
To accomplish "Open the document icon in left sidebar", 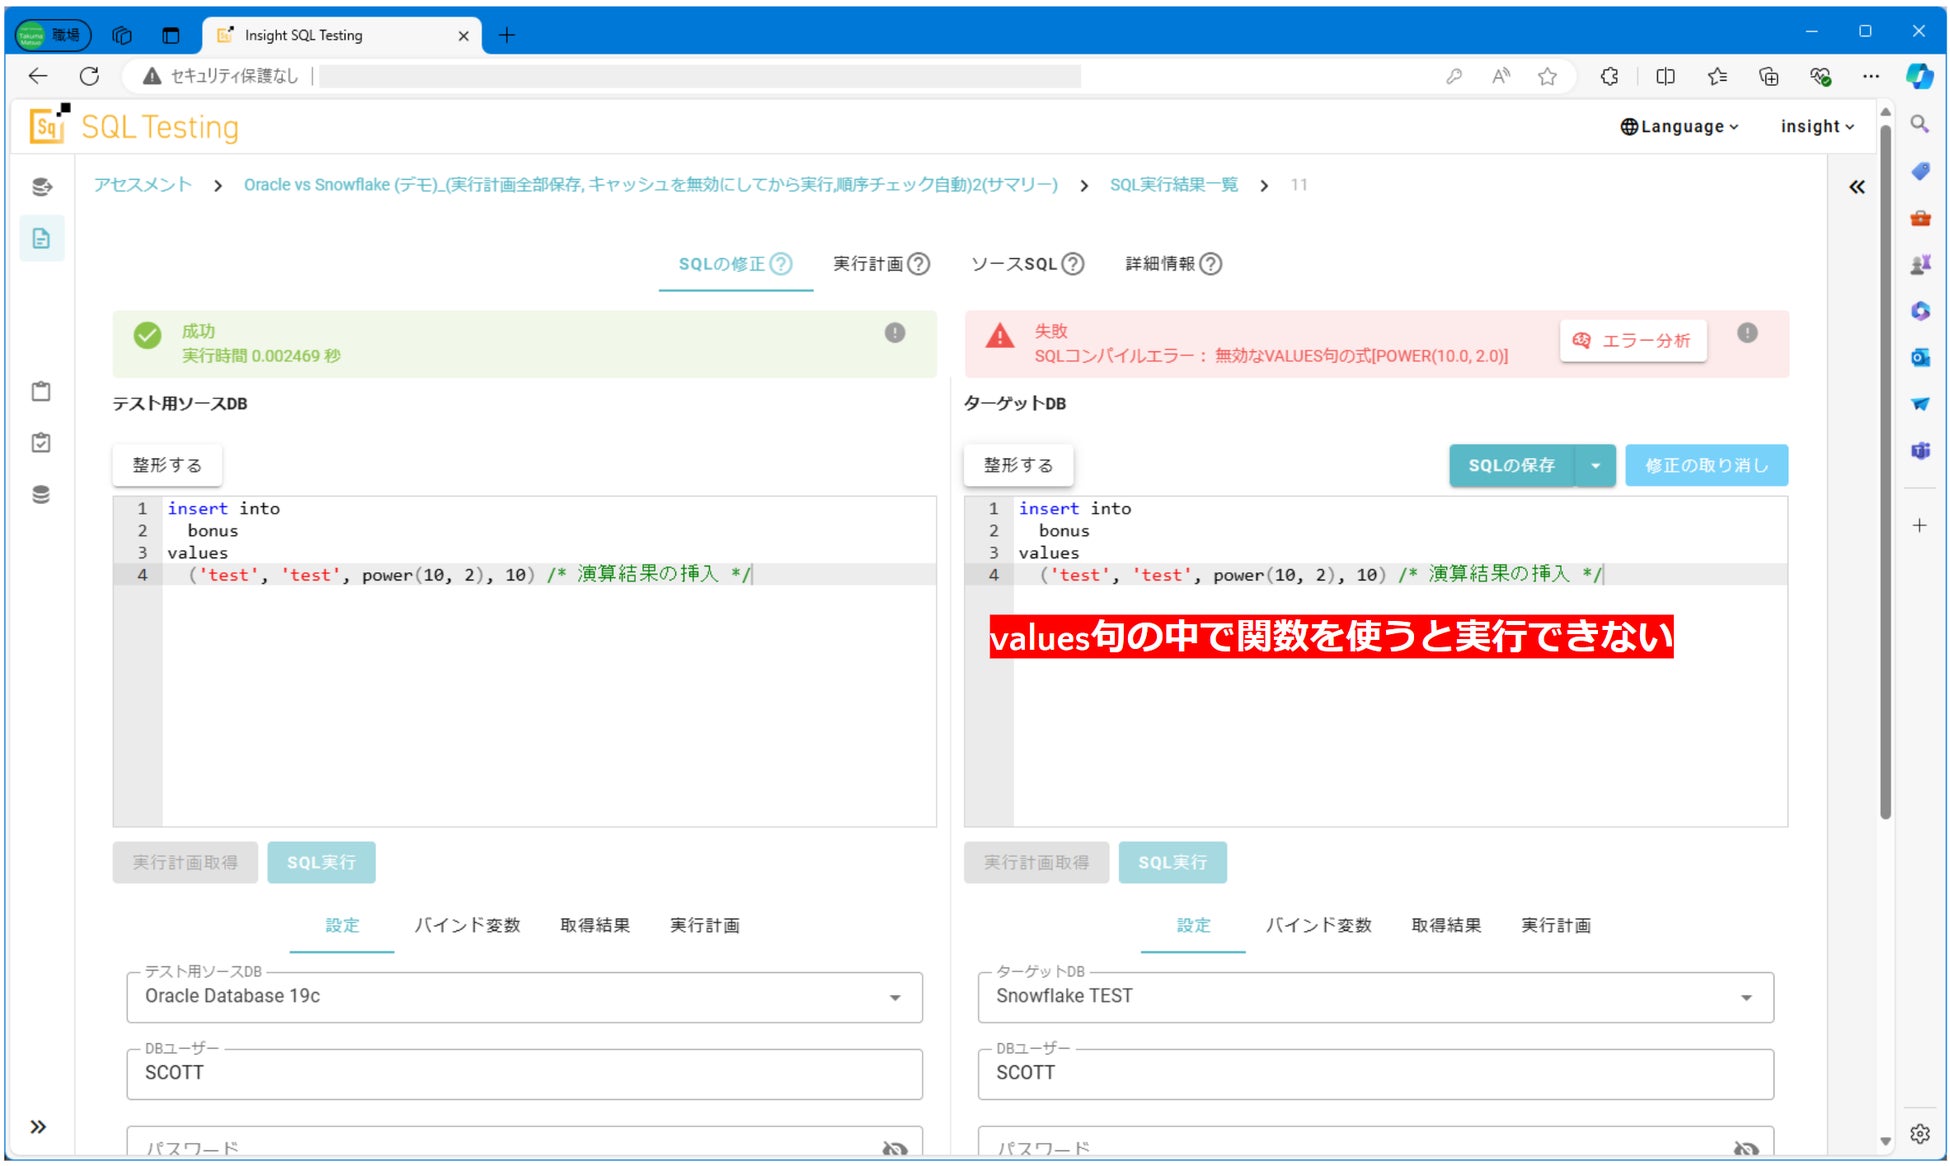I will 41,239.
